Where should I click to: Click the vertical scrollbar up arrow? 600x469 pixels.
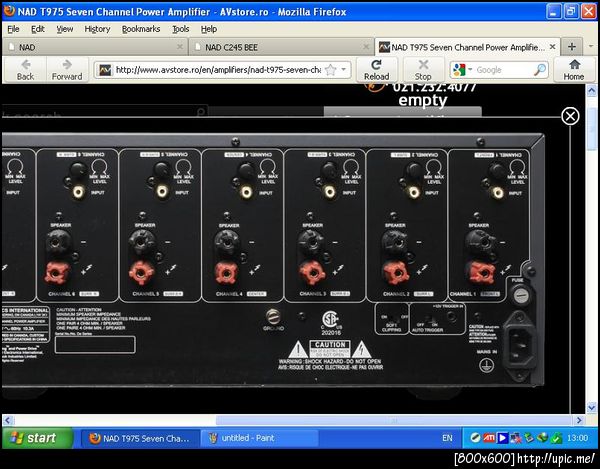tap(591, 91)
